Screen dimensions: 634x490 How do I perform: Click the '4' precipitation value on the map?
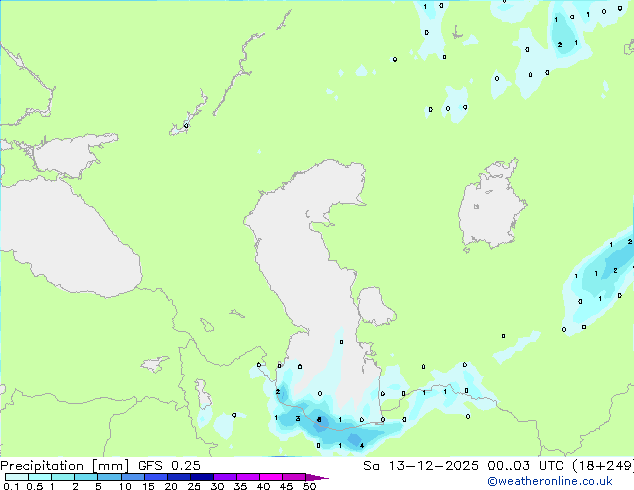tap(361, 446)
